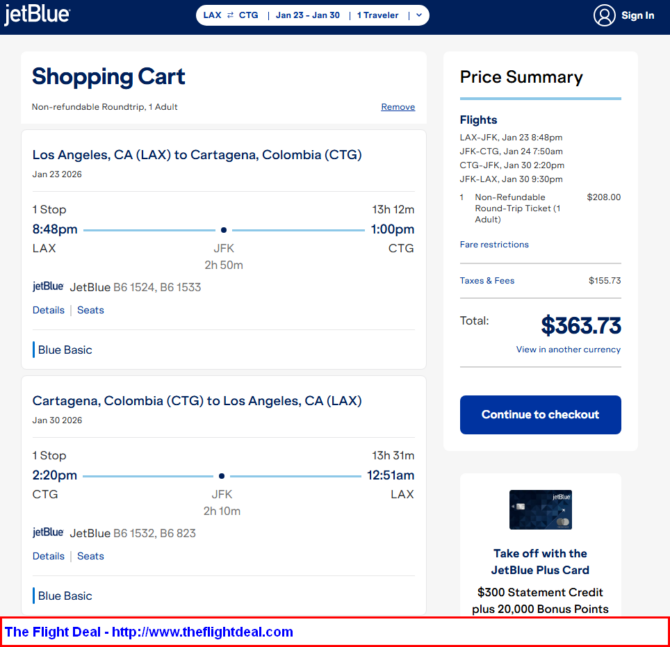Remove the roundtrip from the cart
Image resolution: width=670 pixels, height=647 pixels.
pyautogui.click(x=397, y=107)
